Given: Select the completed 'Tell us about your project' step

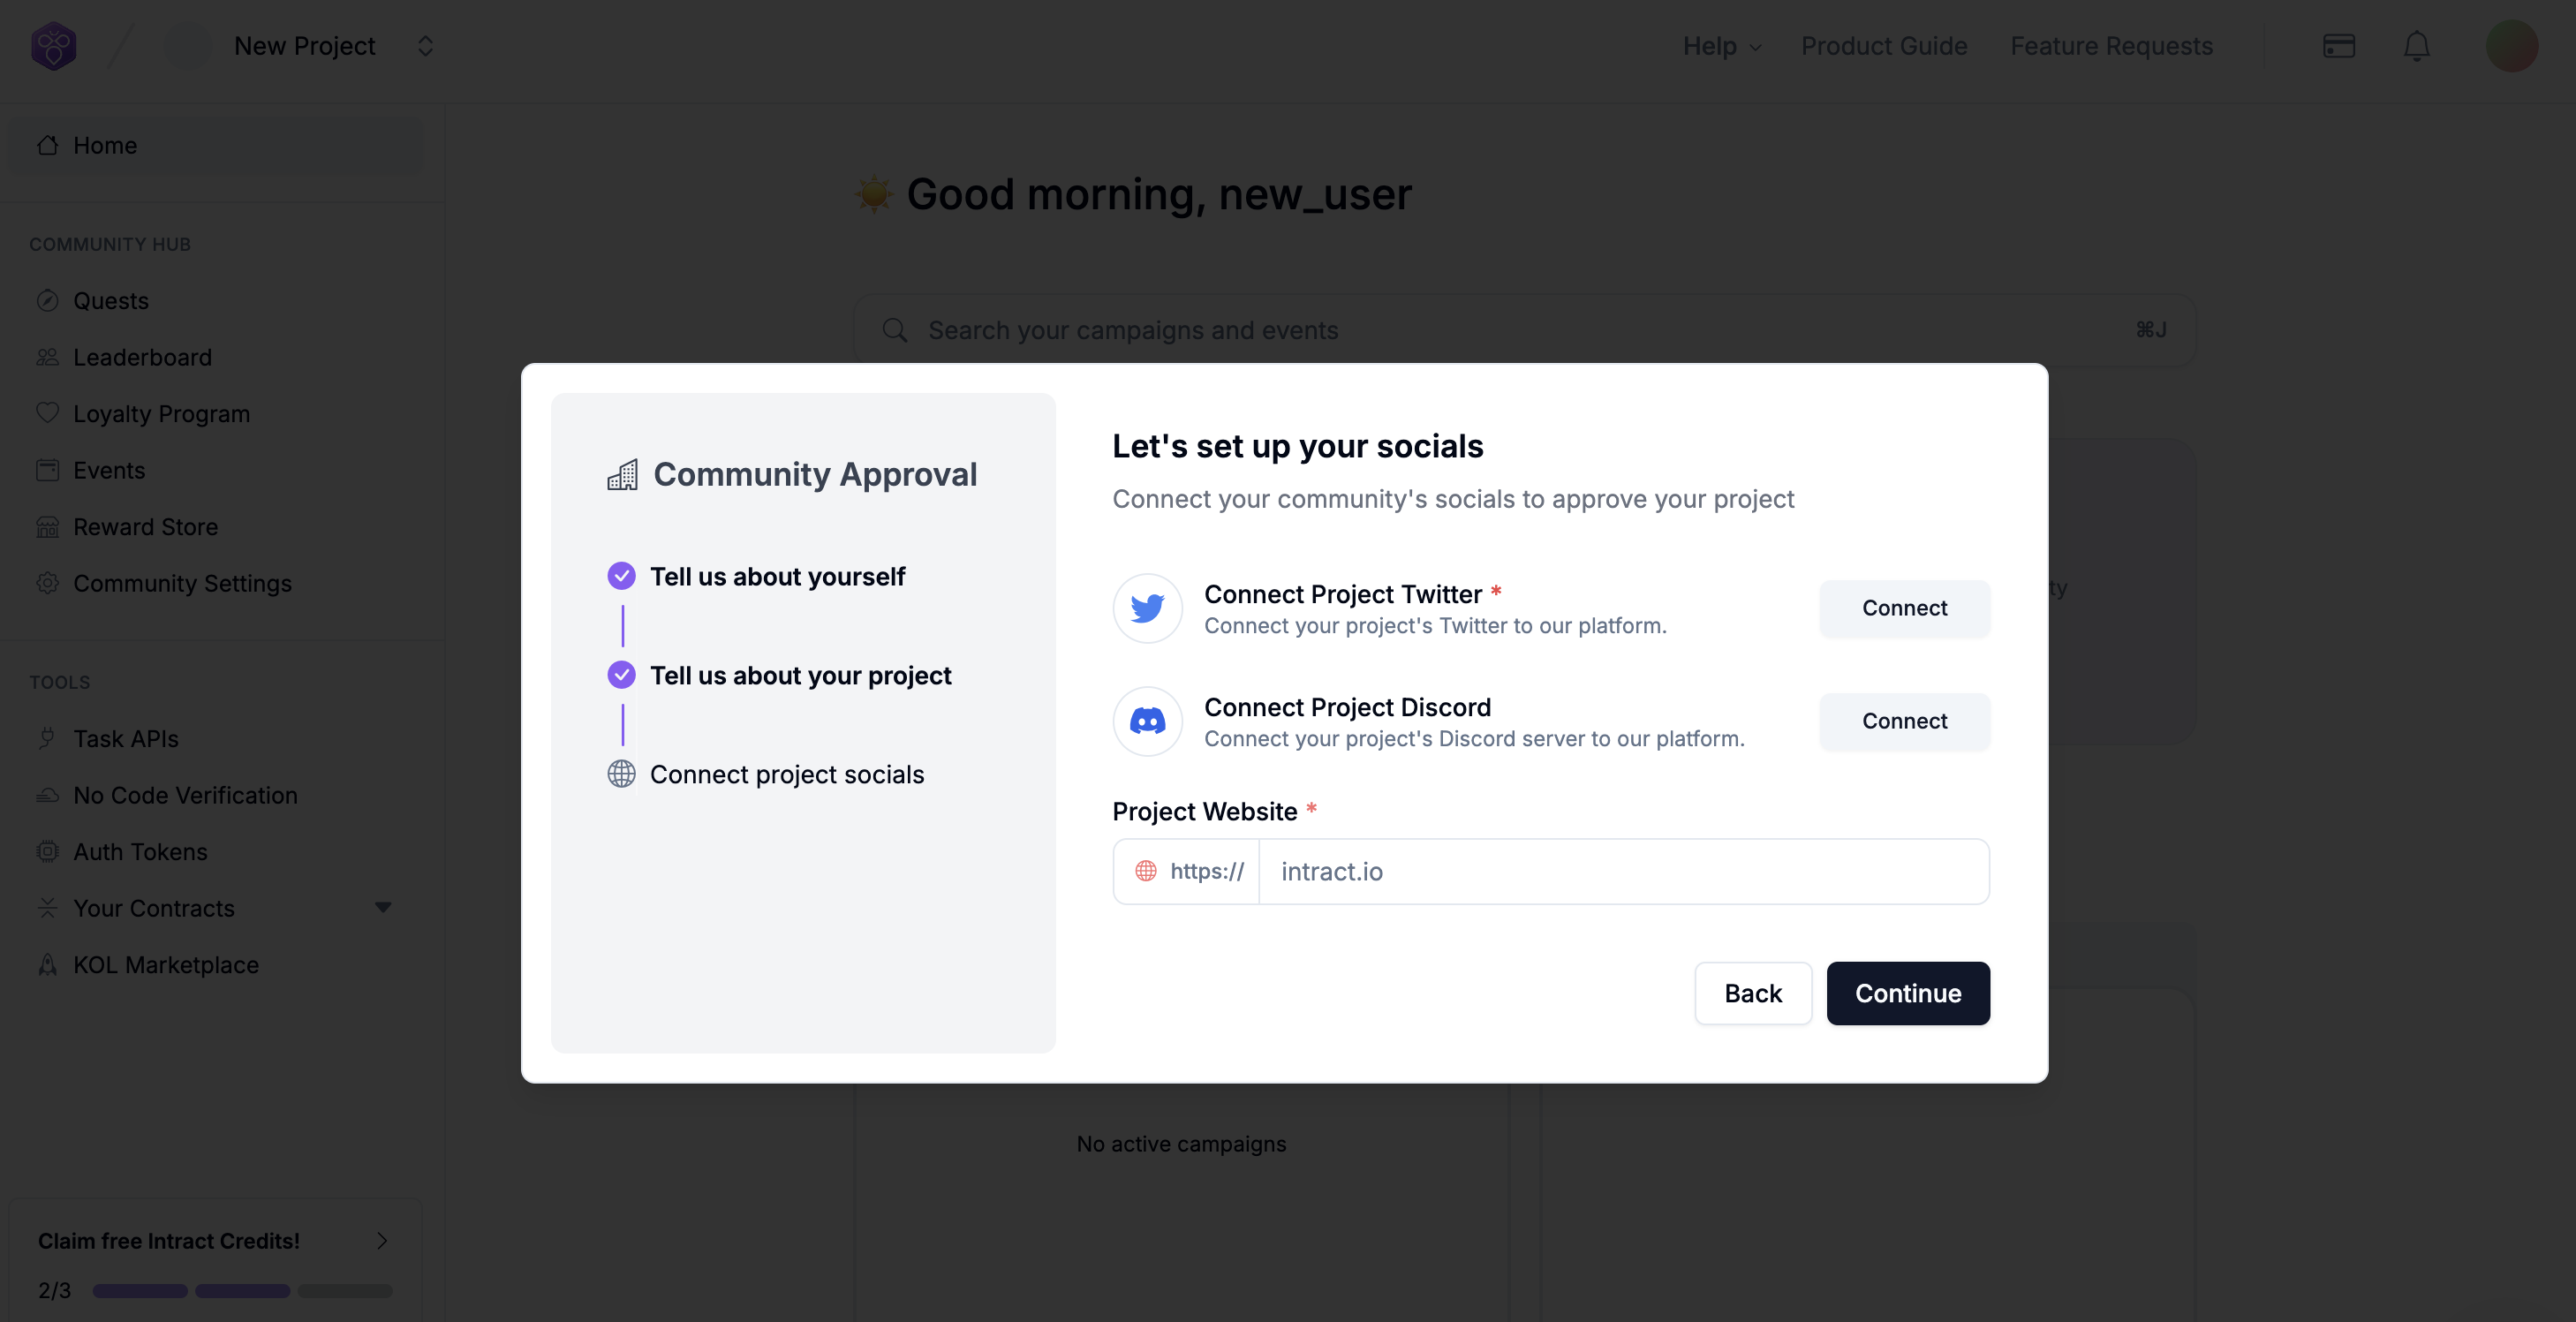Looking at the screenshot, I should click(800, 675).
